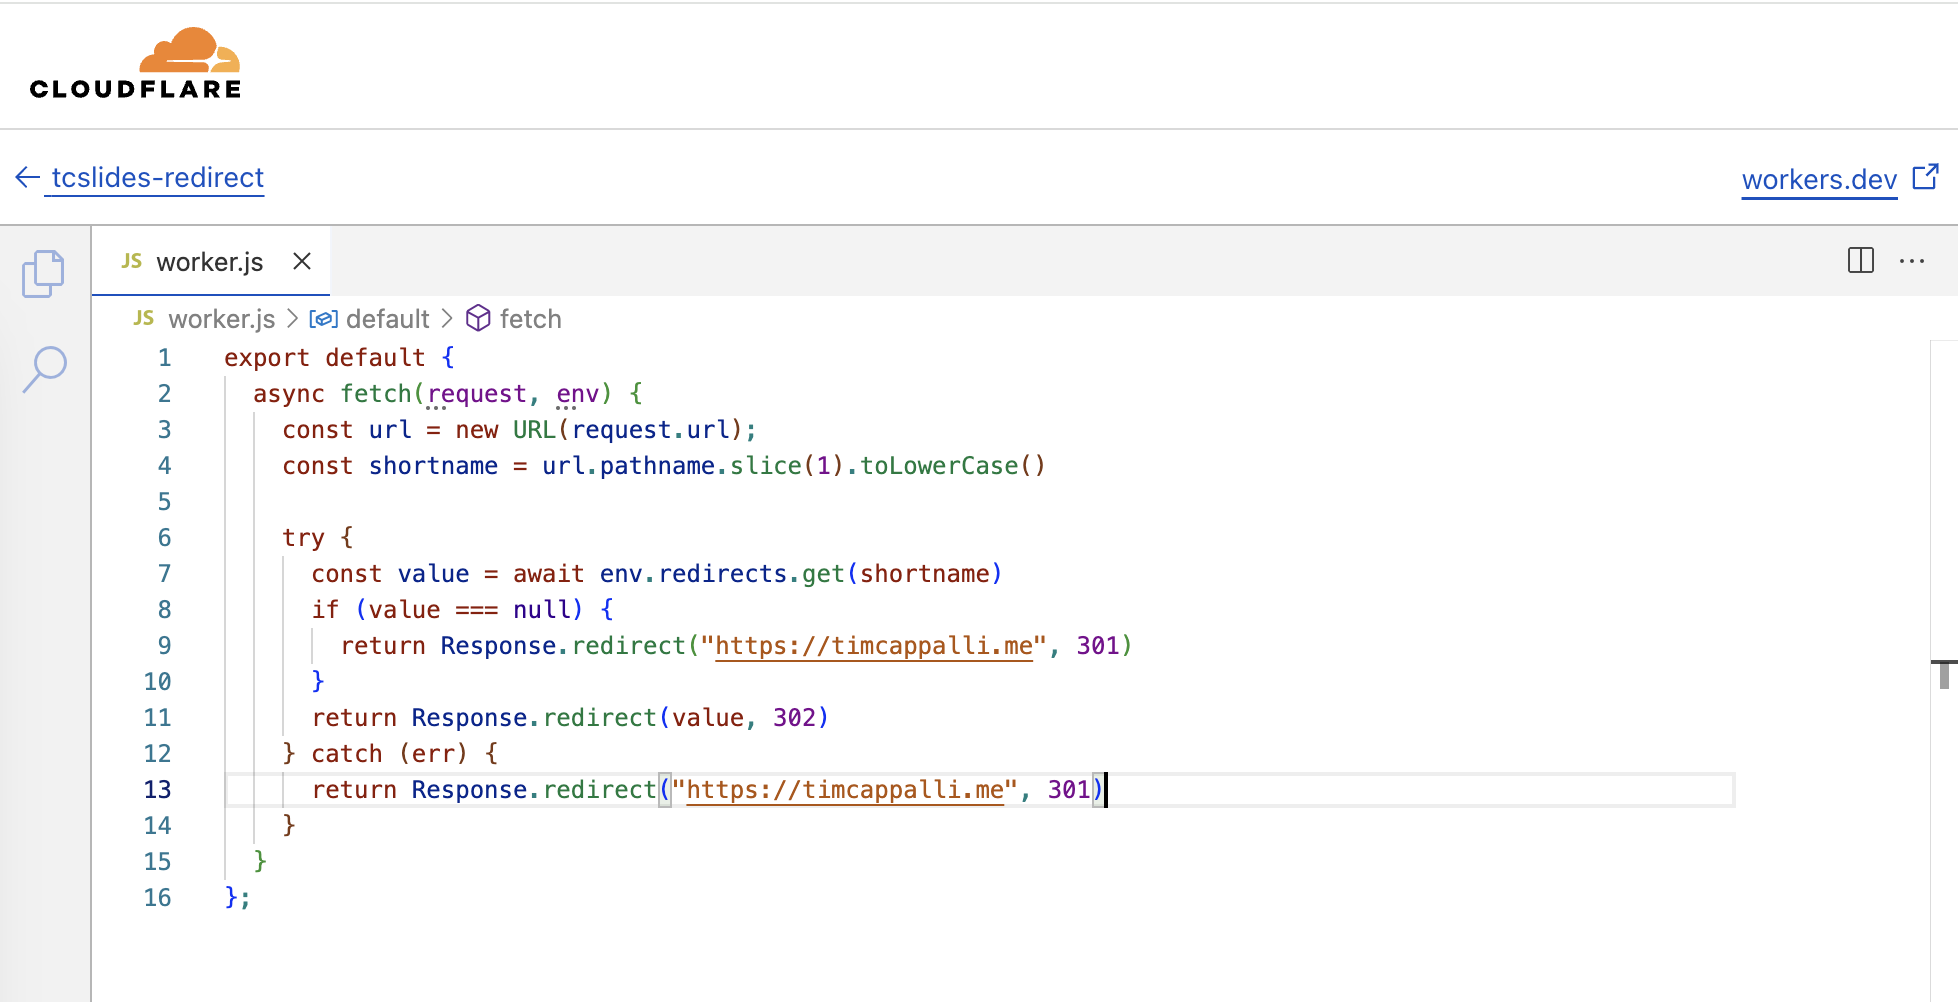This screenshot has width=1958, height=1002.
Task: Click the JS icon in the breadcrumb bar
Action: click(x=143, y=318)
